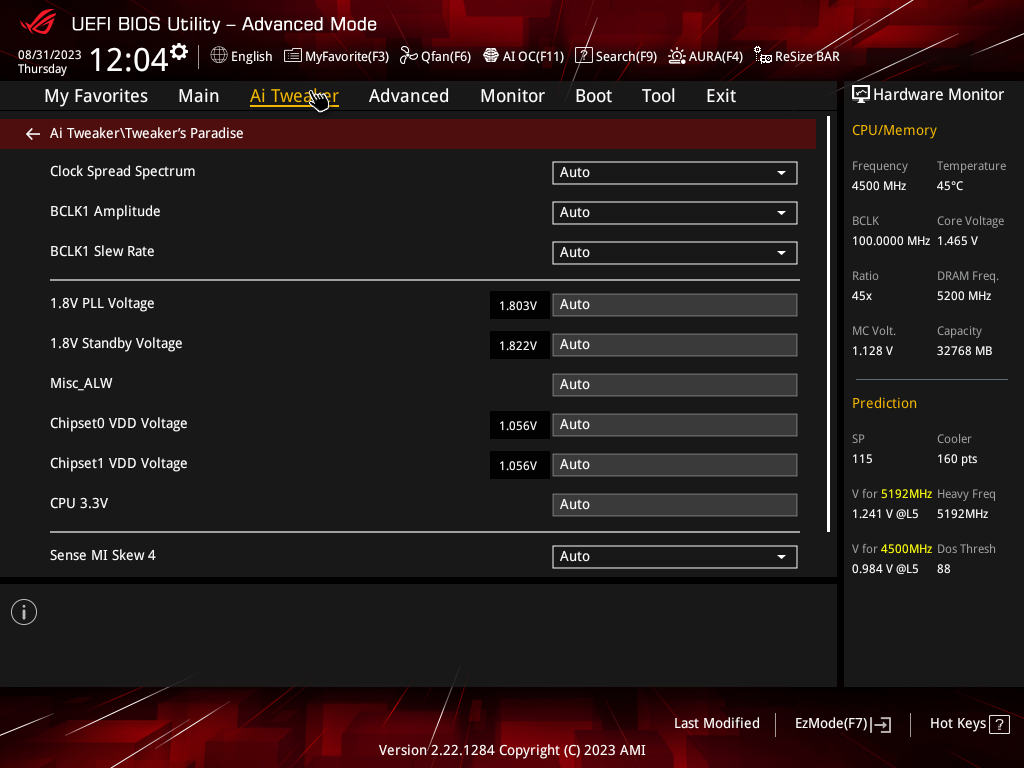The width and height of the screenshot is (1024, 768).
Task: Open Qfan(F6) fan control icon
Action: pos(409,56)
